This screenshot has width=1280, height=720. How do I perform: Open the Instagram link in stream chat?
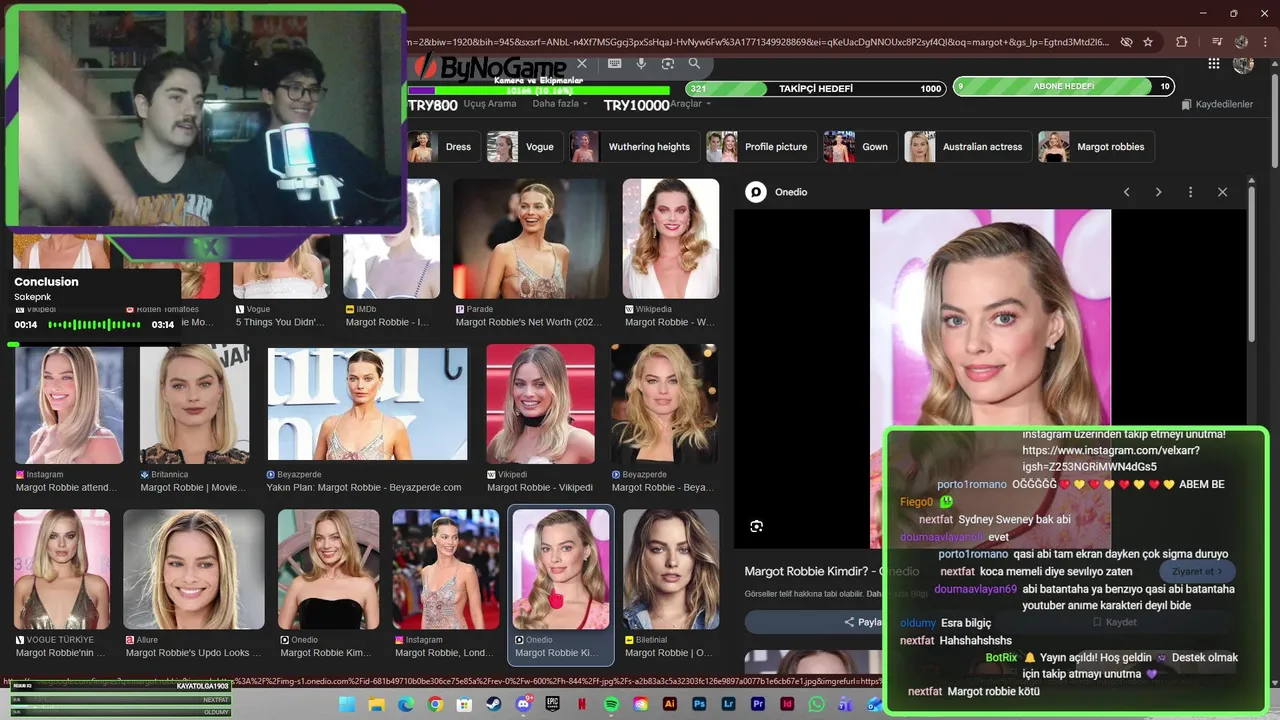tap(1111, 459)
